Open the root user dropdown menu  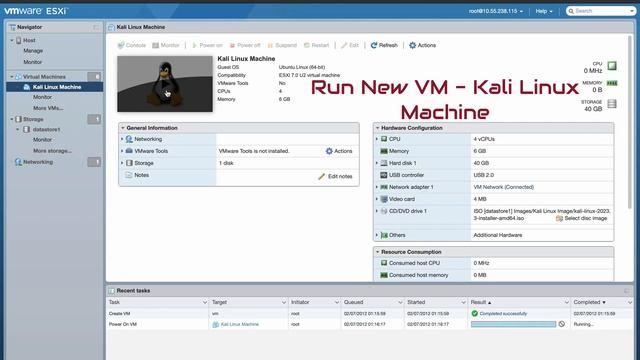pos(496,11)
